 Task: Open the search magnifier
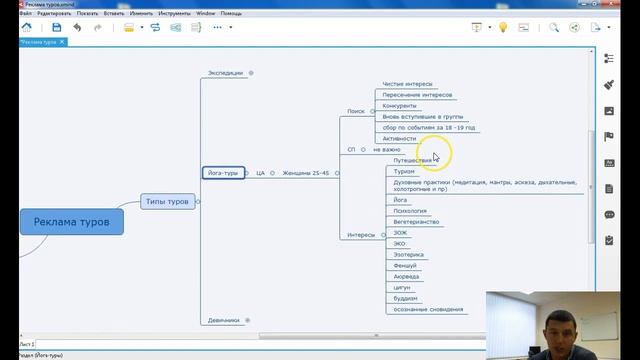tap(554, 27)
